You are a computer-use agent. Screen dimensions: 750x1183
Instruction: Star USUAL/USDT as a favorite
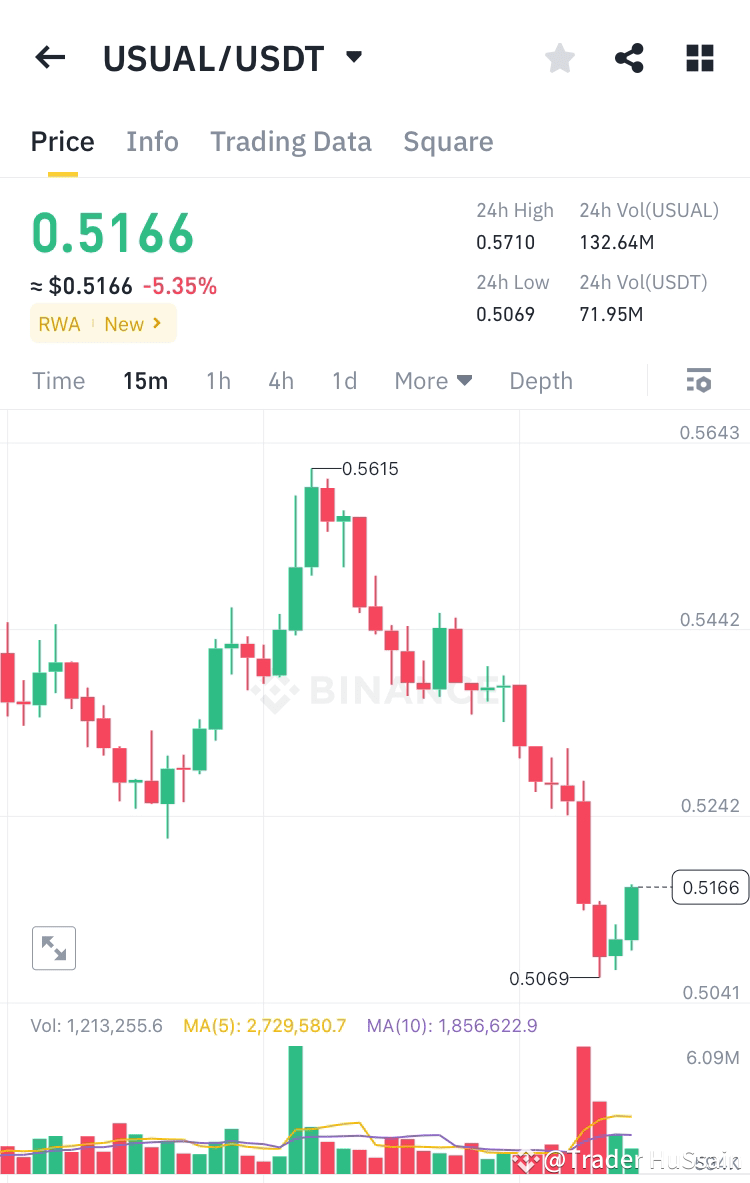click(x=559, y=58)
